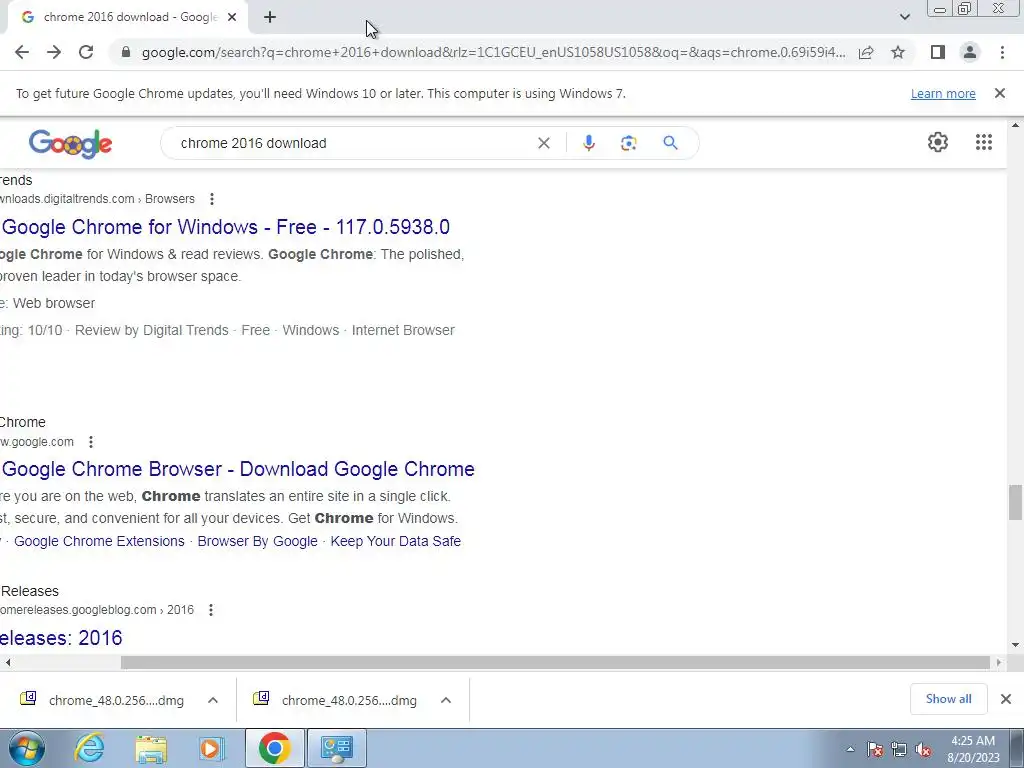Search by voice microphone icon

[x=588, y=143]
